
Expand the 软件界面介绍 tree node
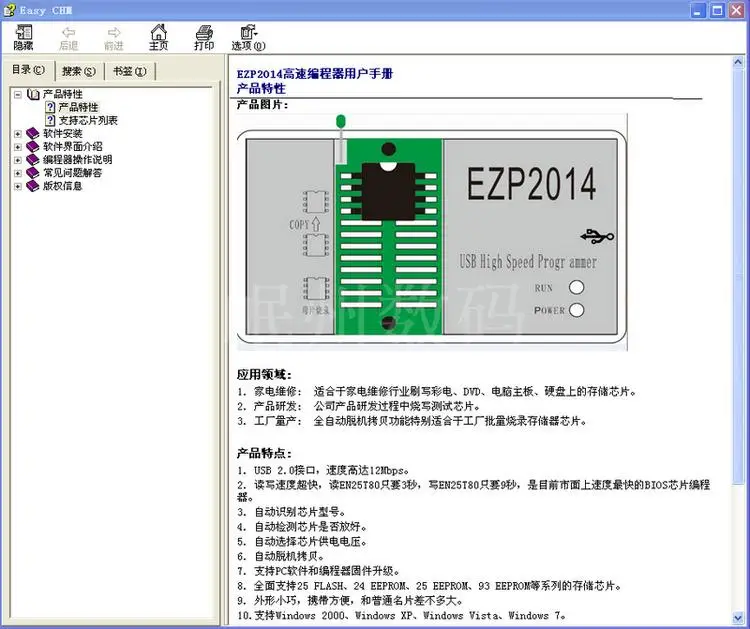click(x=18, y=147)
